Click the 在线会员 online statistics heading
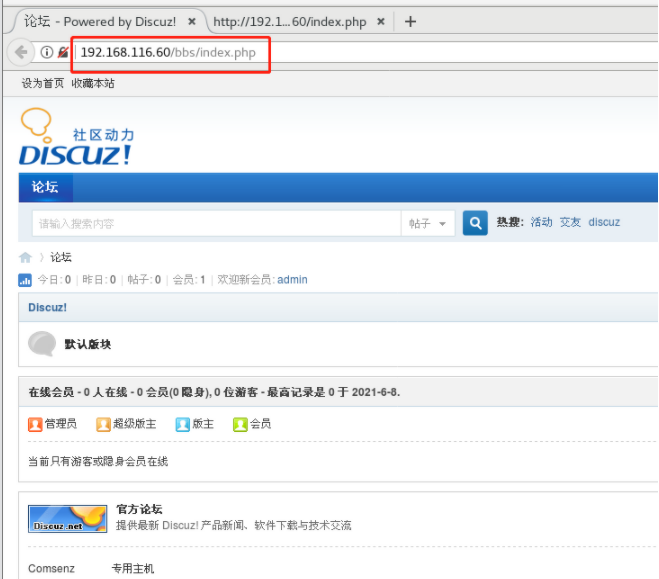The height and width of the screenshot is (579, 659). (214, 392)
